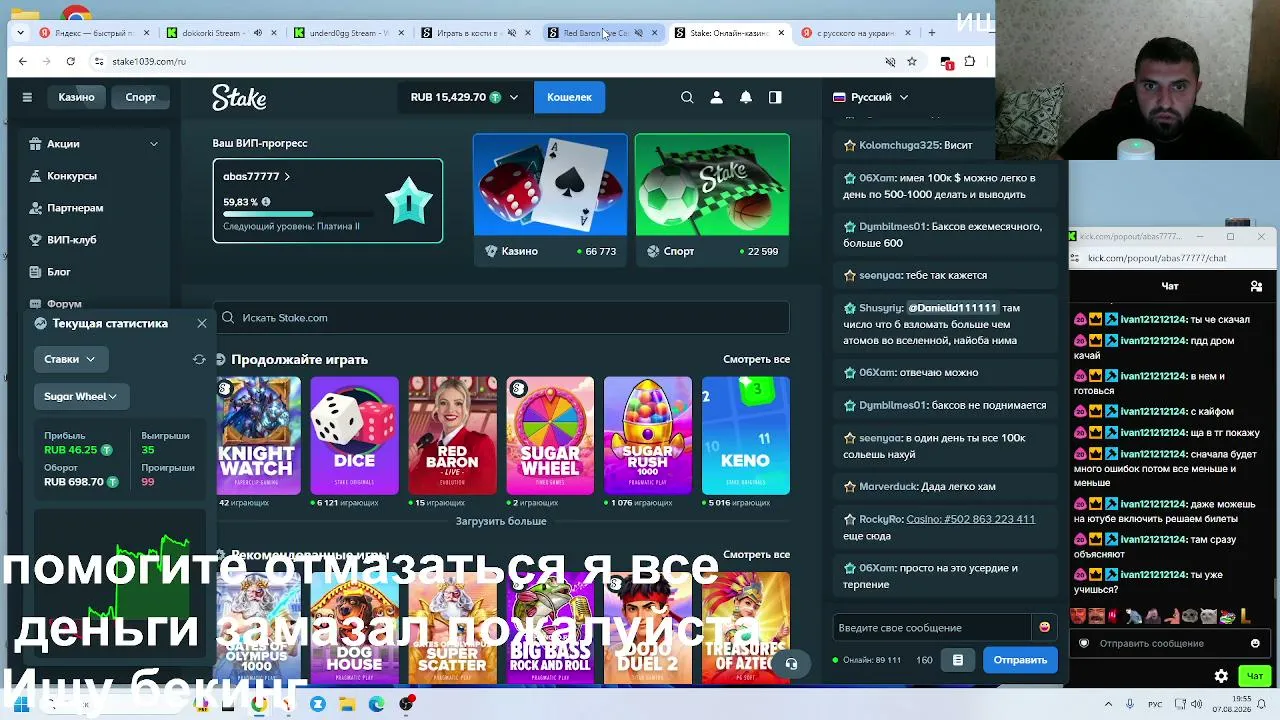Open the muted-site indicator in the address bar
Viewport: 1280px width, 720px height.
point(890,61)
